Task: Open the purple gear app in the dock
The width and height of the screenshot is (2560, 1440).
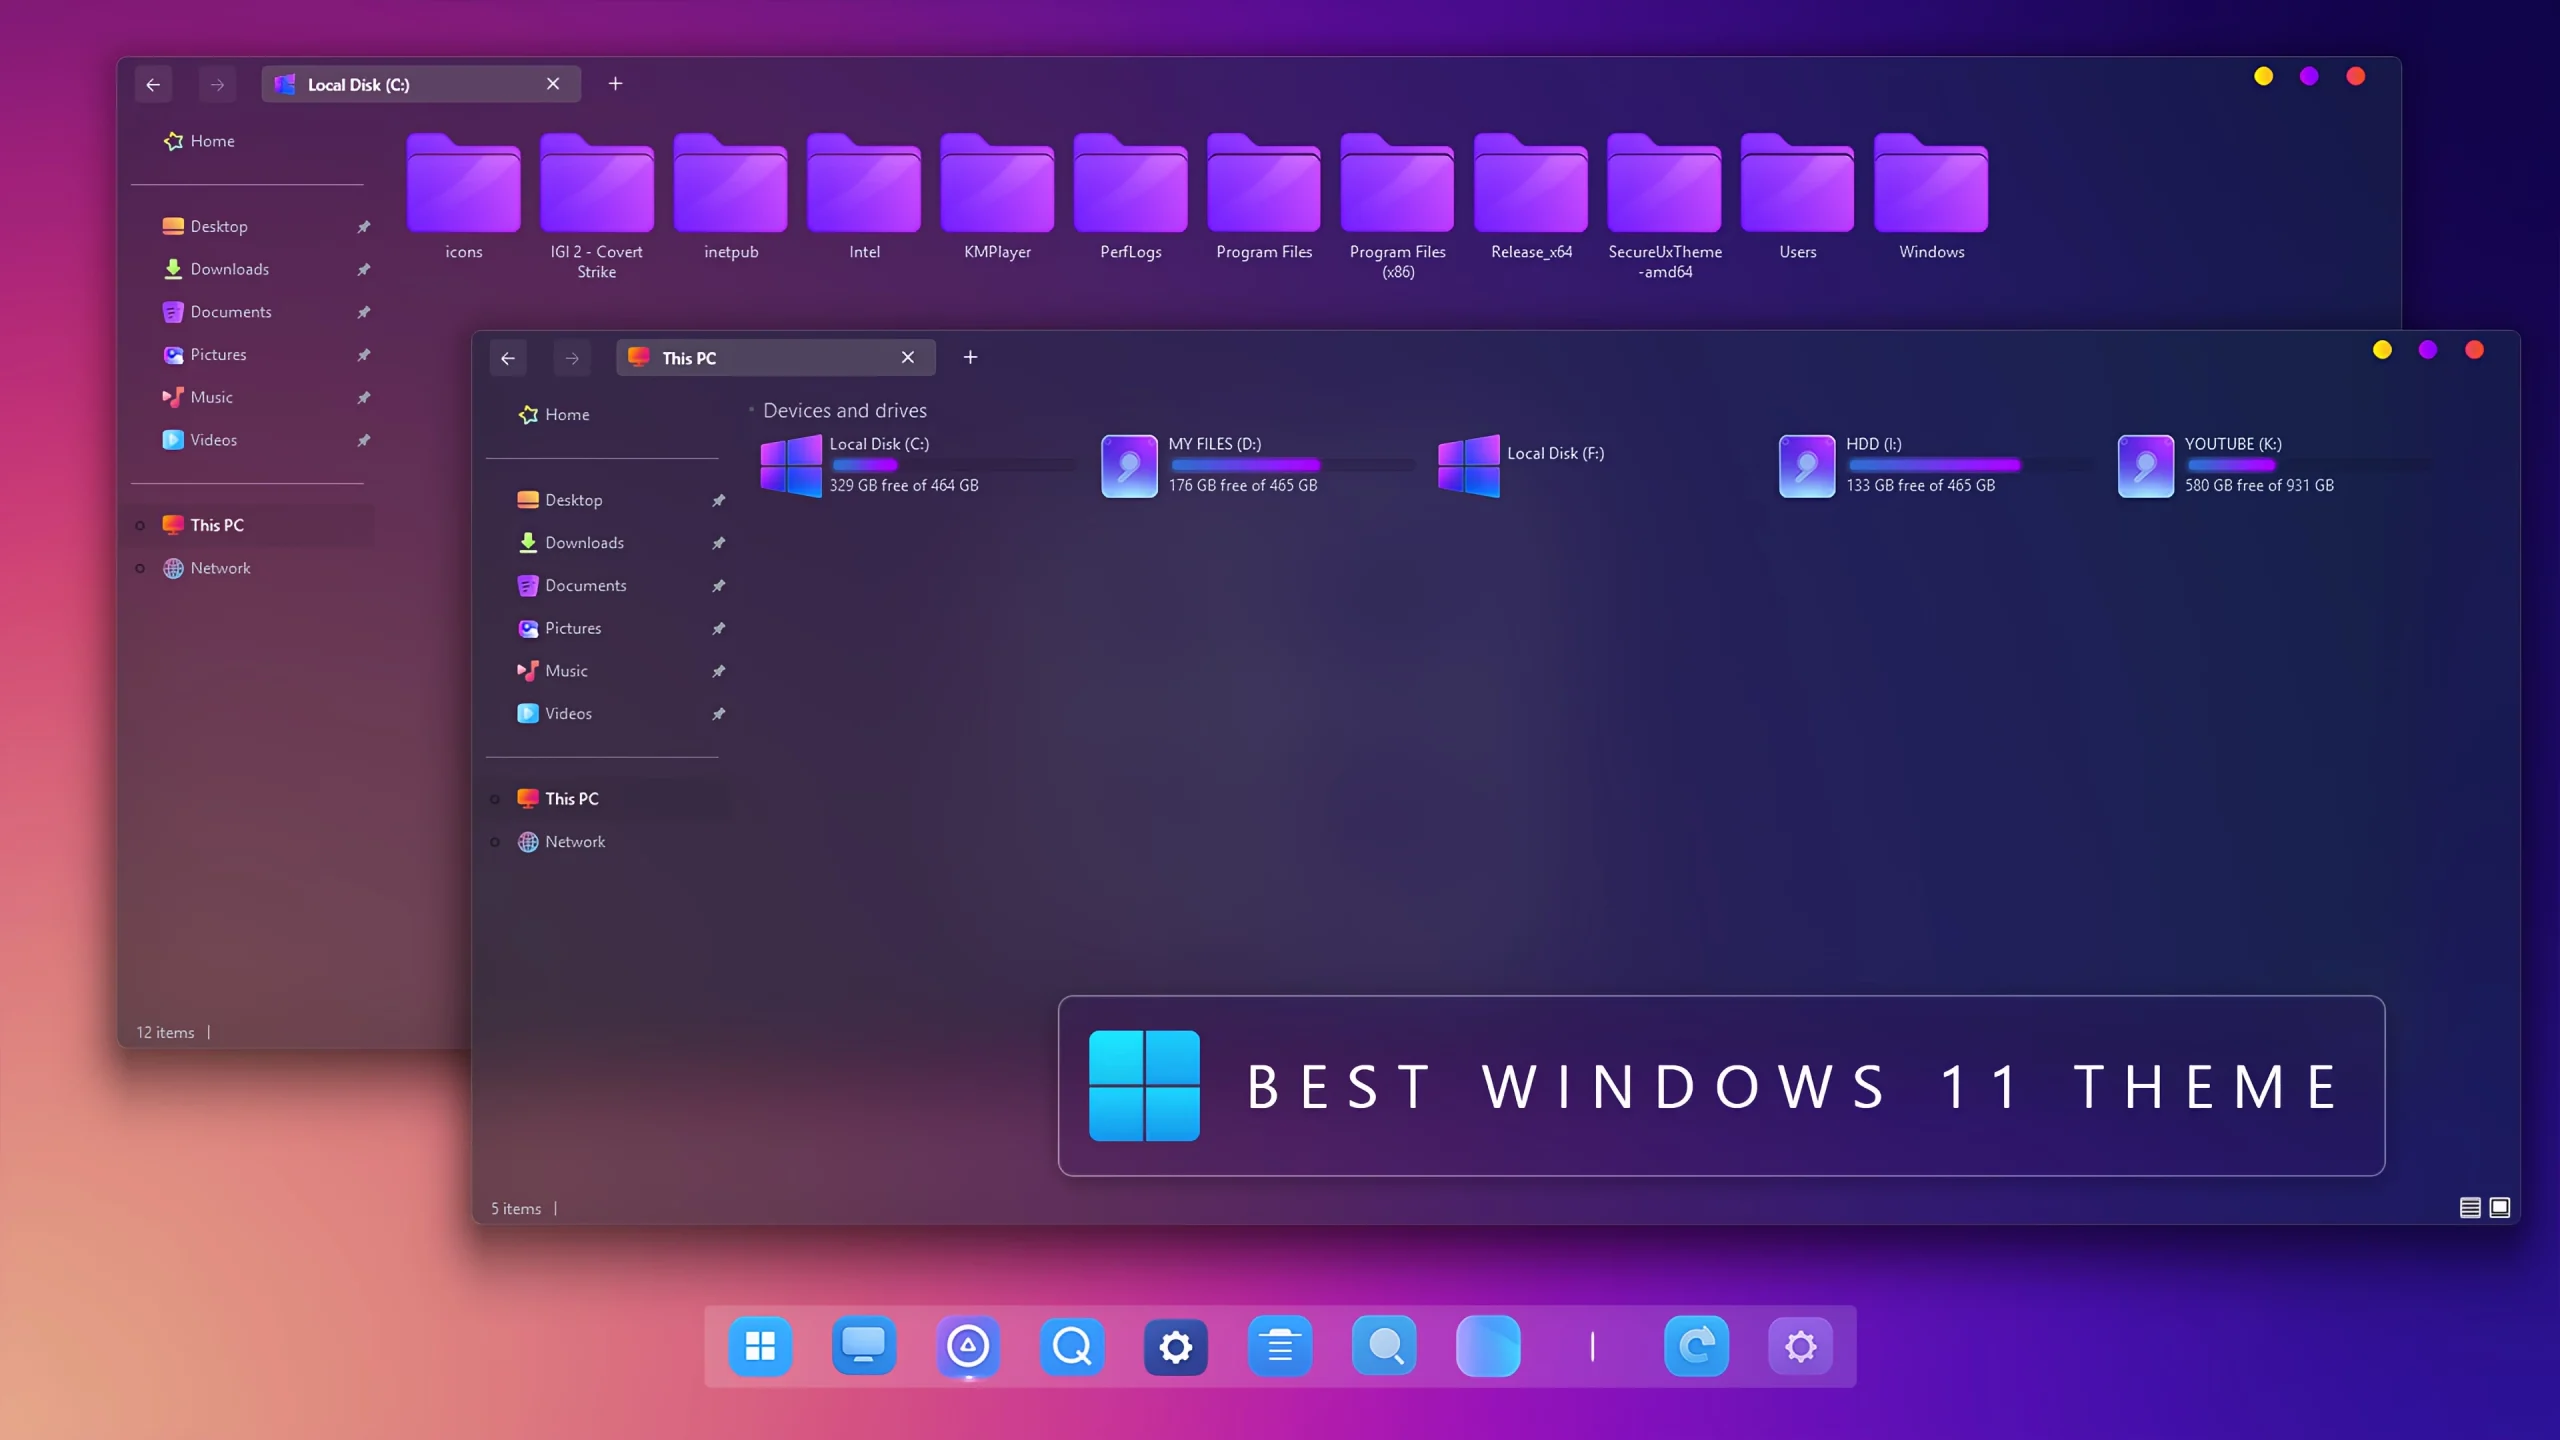Action: (1800, 1346)
